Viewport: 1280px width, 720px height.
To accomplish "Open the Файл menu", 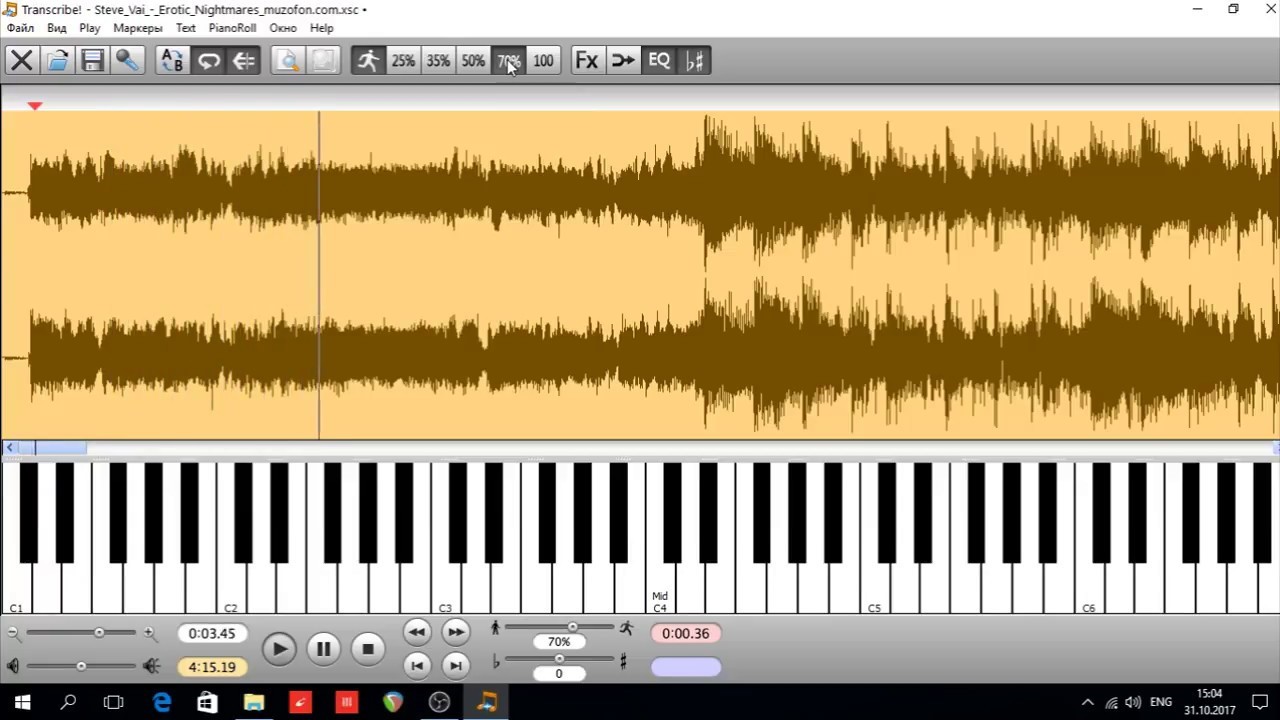I will tap(20, 27).
